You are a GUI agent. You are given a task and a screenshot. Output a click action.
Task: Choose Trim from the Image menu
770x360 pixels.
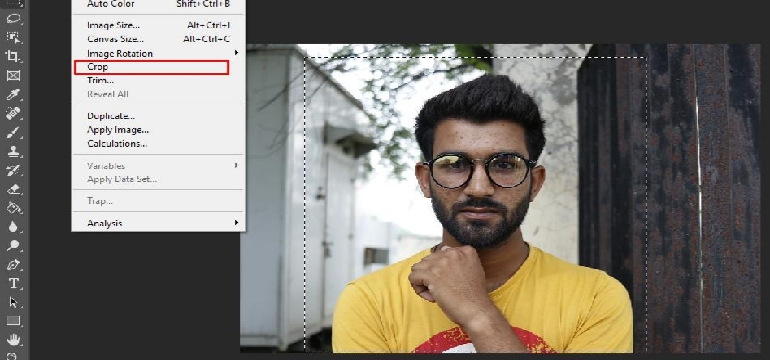[x=159, y=81]
